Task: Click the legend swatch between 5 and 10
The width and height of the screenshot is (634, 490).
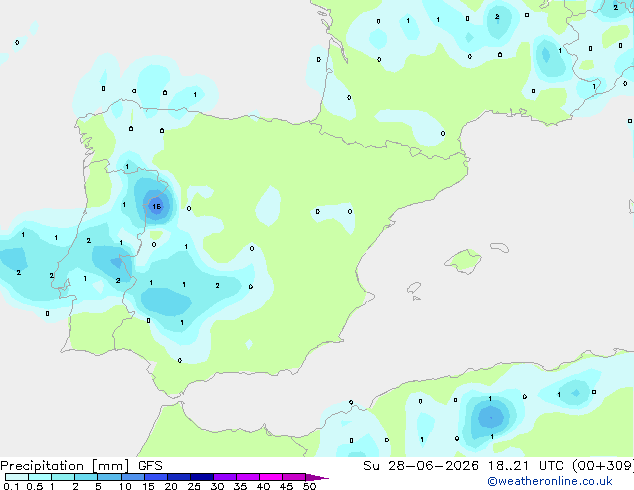Action: pos(109,477)
